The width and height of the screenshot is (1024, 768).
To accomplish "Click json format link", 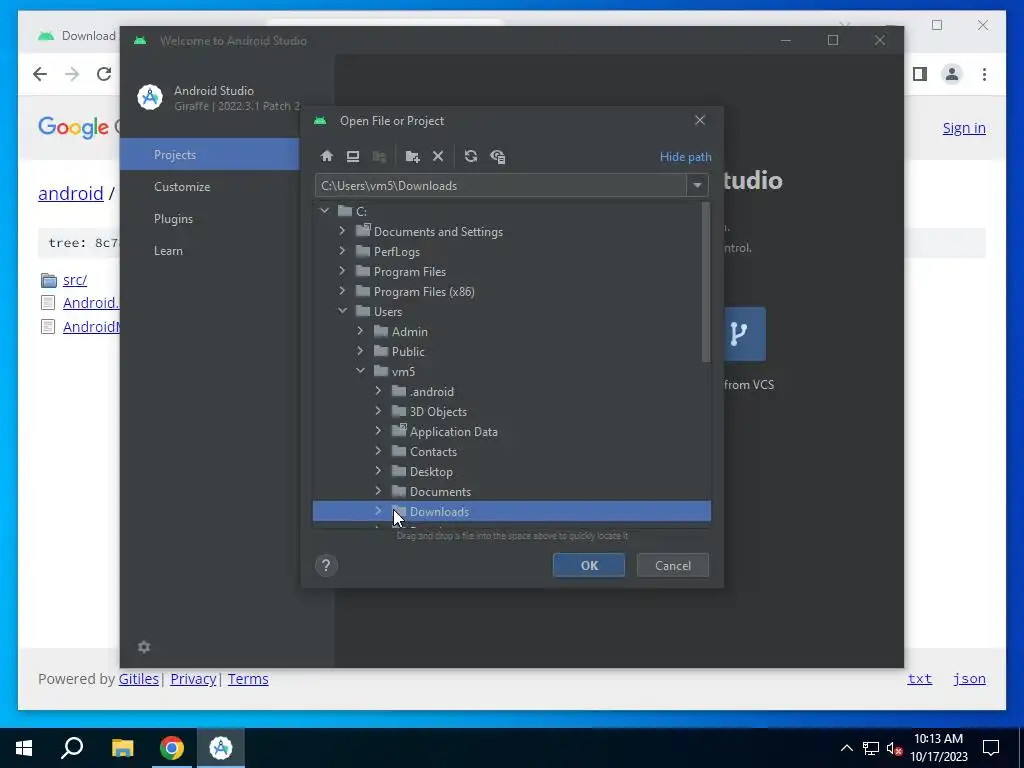I will click(x=969, y=679).
